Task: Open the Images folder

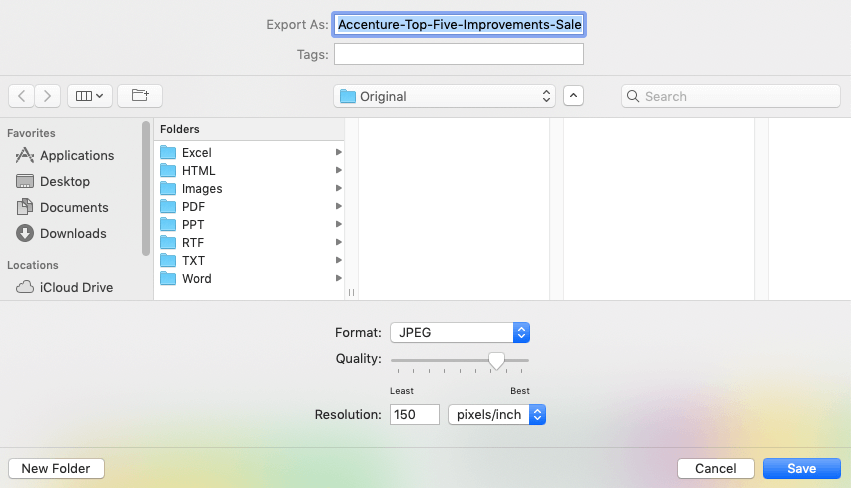Action: point(201,188)
